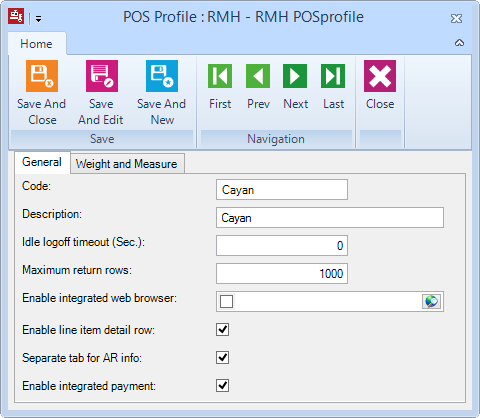
Task: Click the 'Enable integrated web browser:' label
Action: pos(100,298)
